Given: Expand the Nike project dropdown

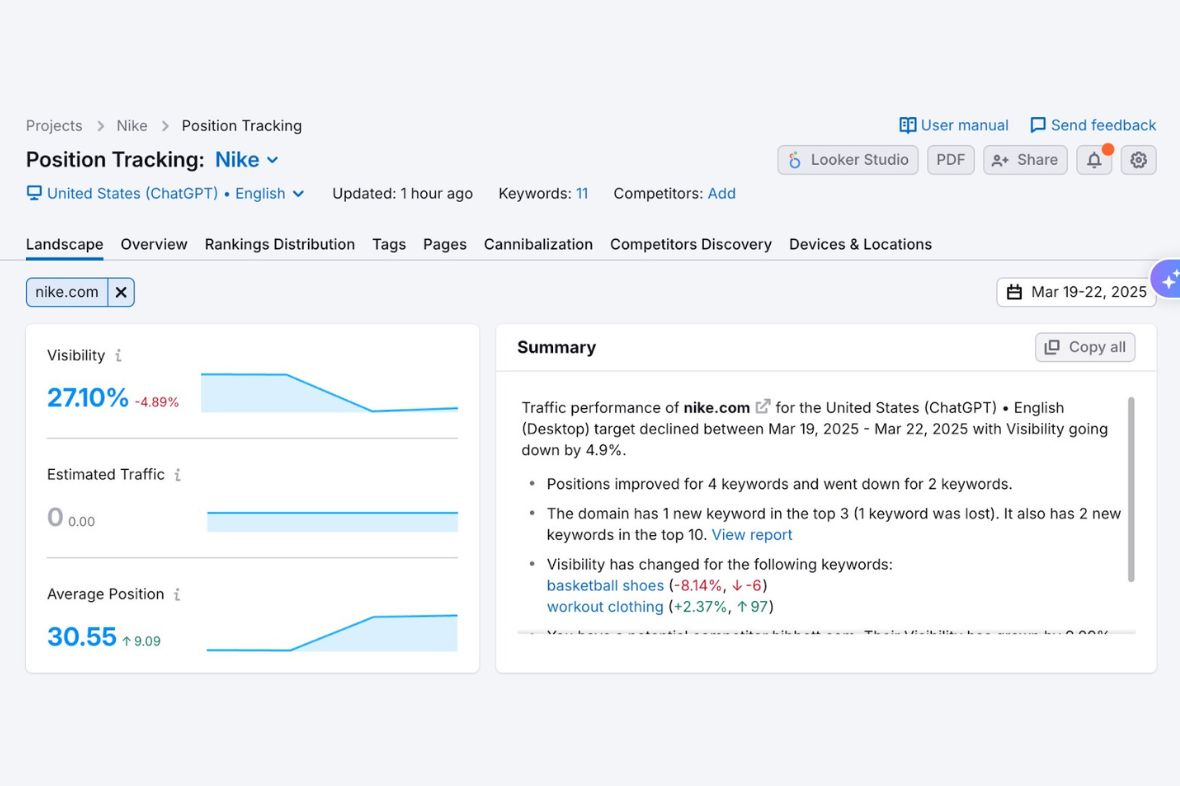Looking at the screenshot, I should tap(247, 160).
